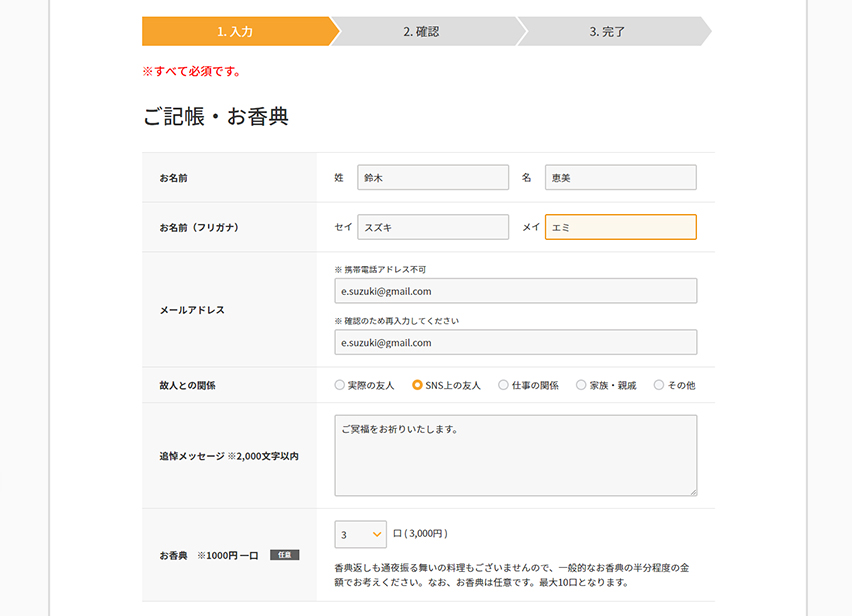Click the 追悼メッセージ ※2,000文字以内 label
Viewport: 852px width, 616px height.
pos(229,456)
